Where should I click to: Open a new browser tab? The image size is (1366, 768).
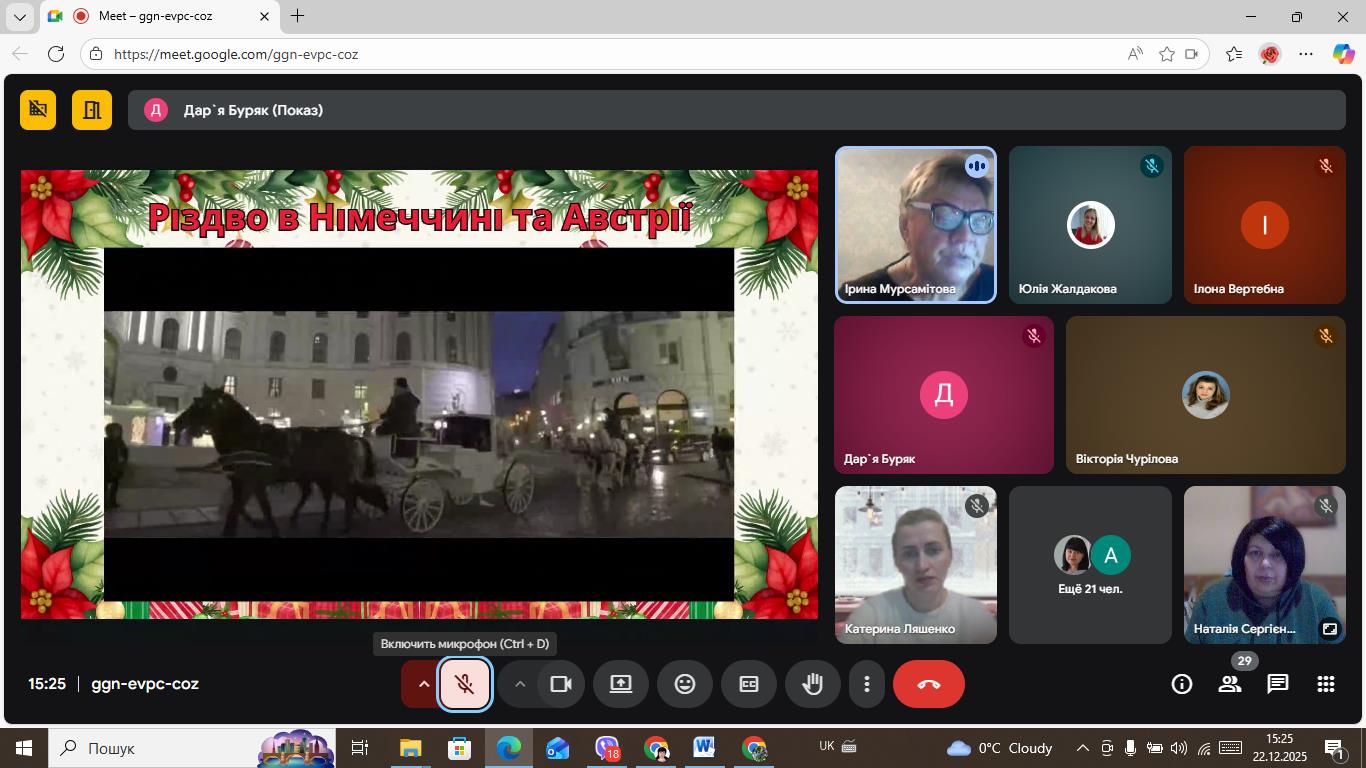coord(297,16)
